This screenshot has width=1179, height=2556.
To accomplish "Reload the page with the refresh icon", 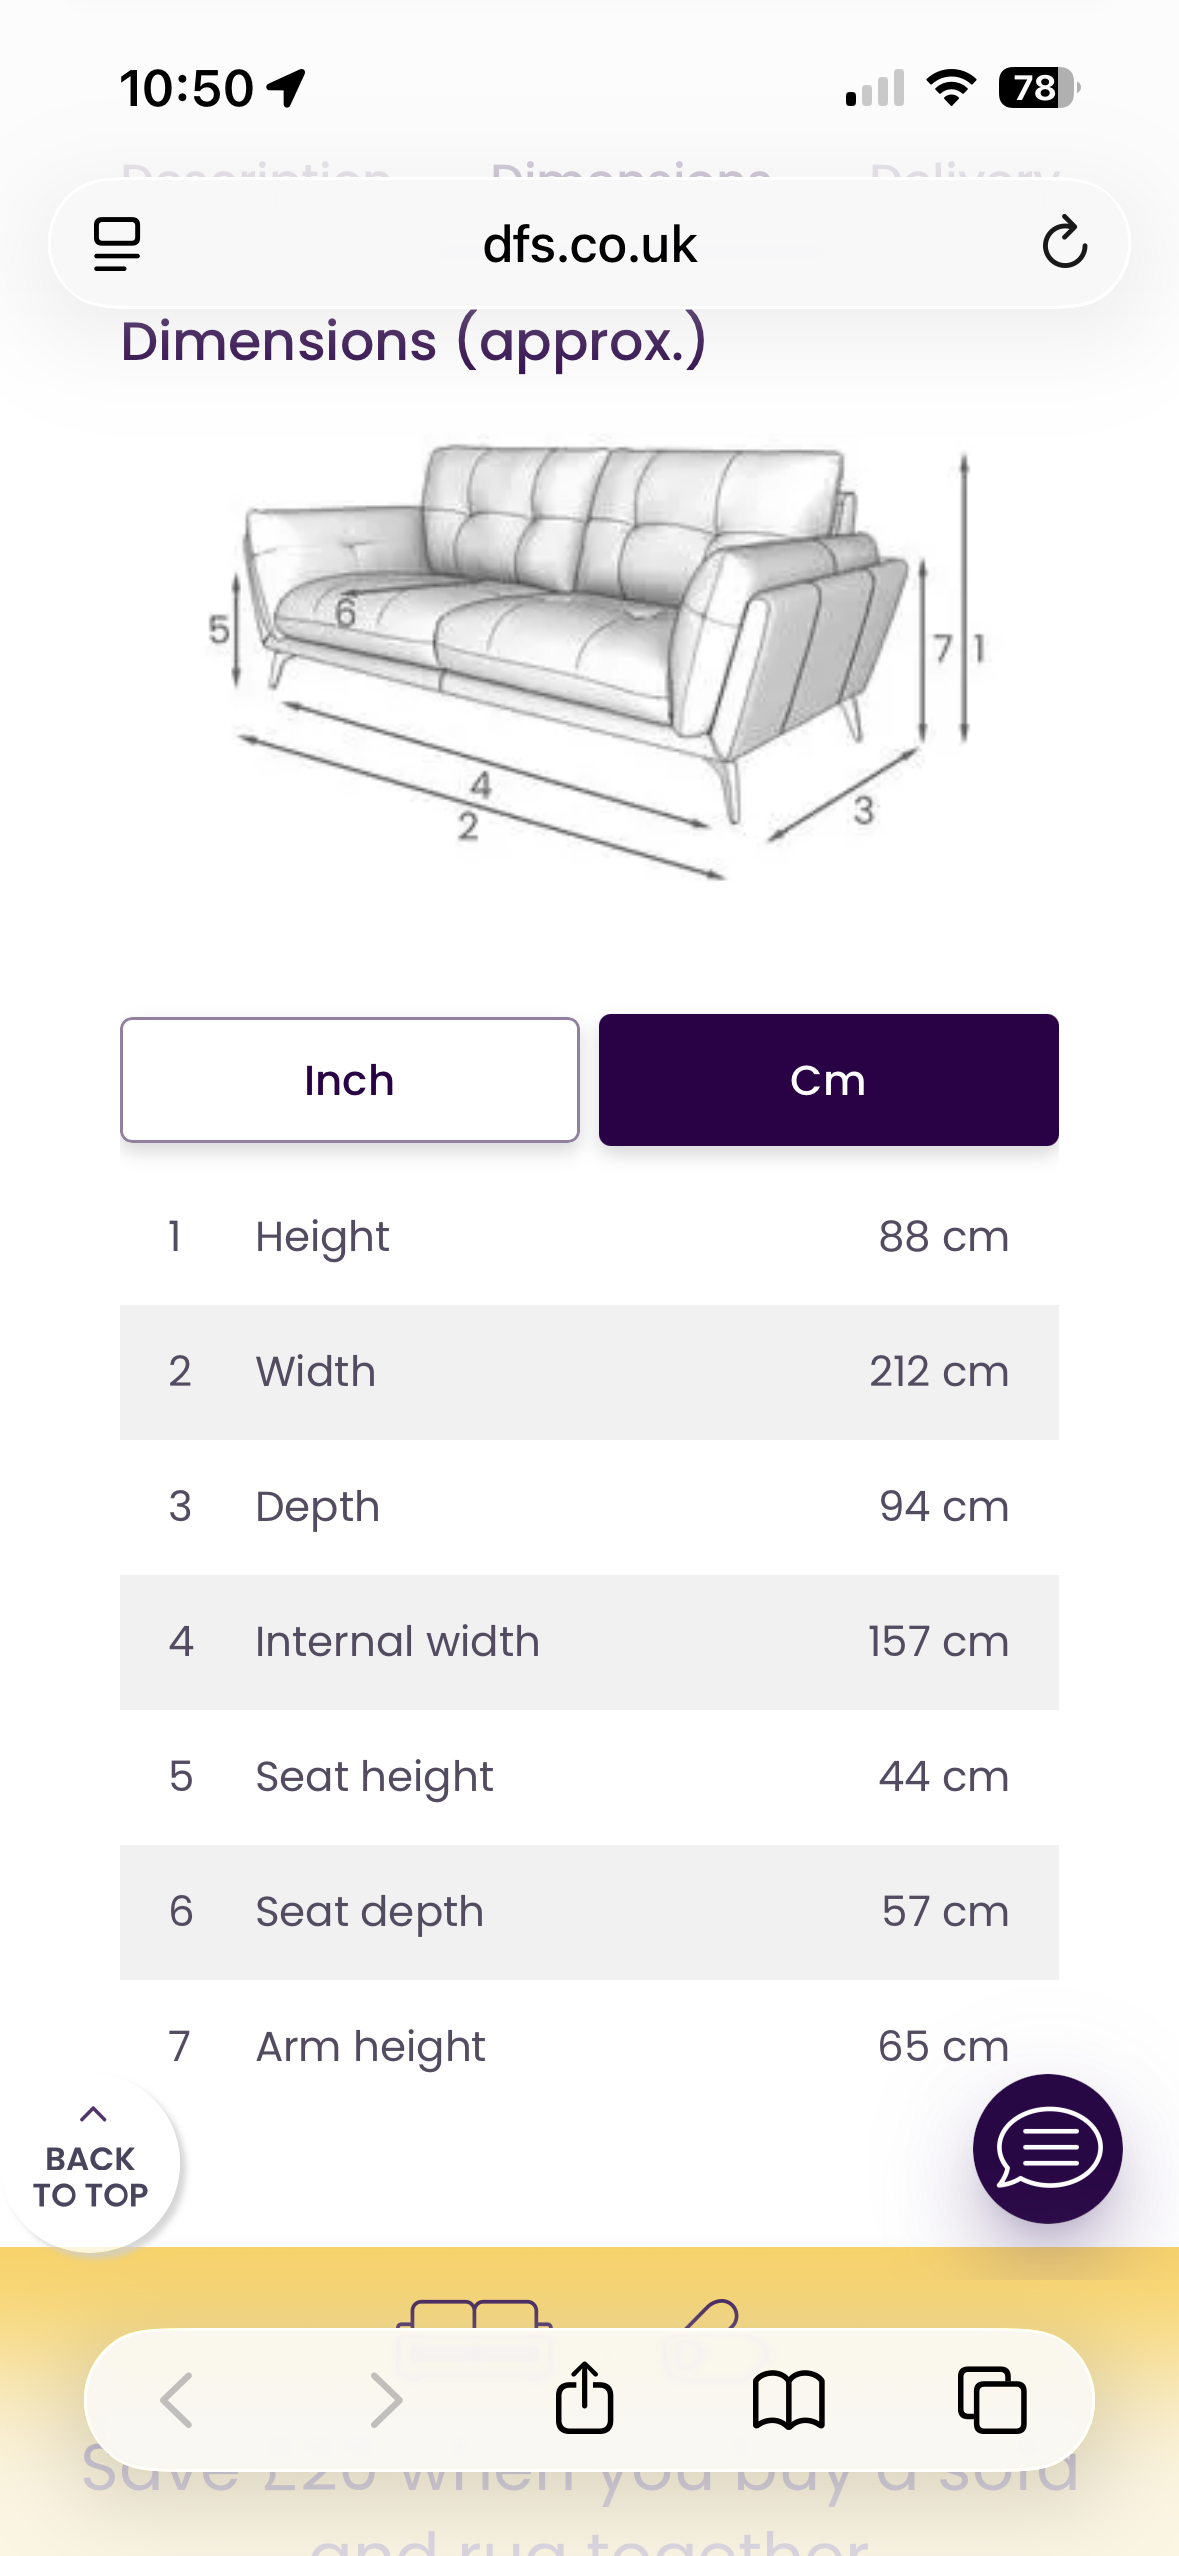I will point(1064,243).
